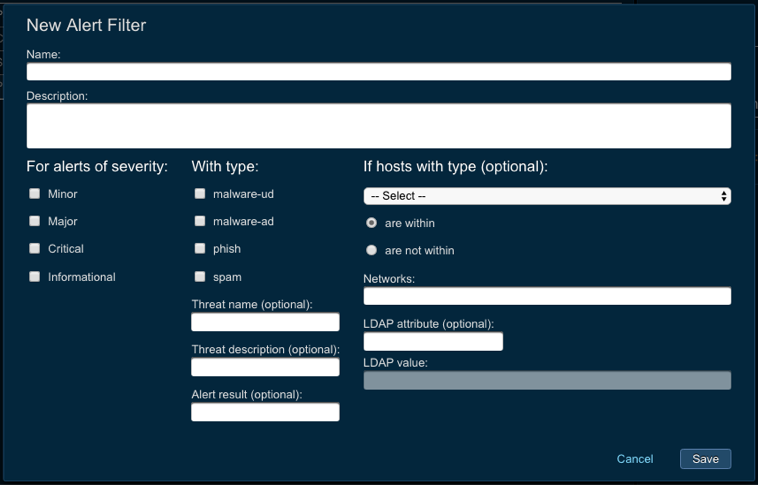Click the Networks input field
Image resolution: width=758 pixels, height=485 pixels.
546,296
